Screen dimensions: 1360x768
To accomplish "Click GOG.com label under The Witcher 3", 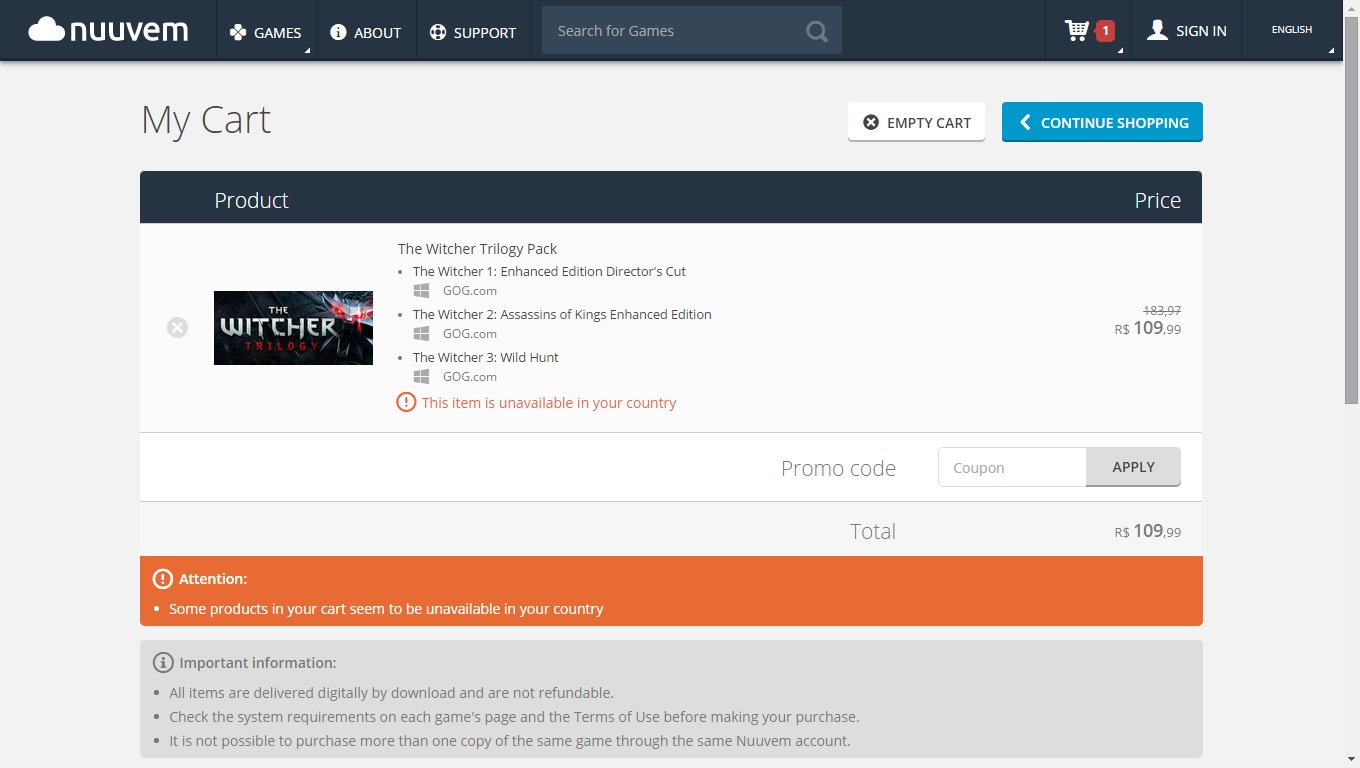I will [470, 377].
